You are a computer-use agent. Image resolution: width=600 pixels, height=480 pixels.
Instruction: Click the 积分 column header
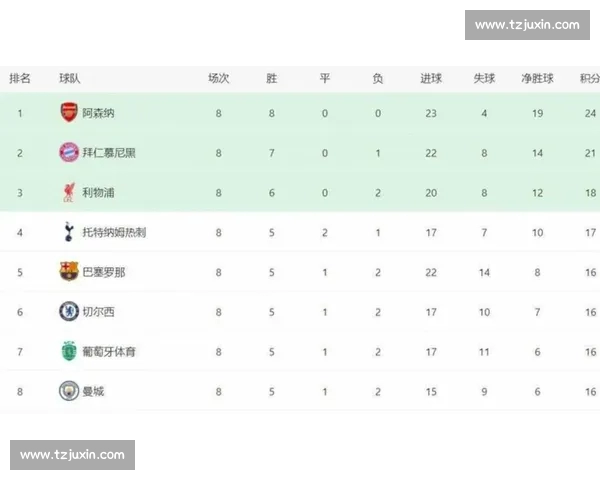pyautogui.click(x=589, y=78)
